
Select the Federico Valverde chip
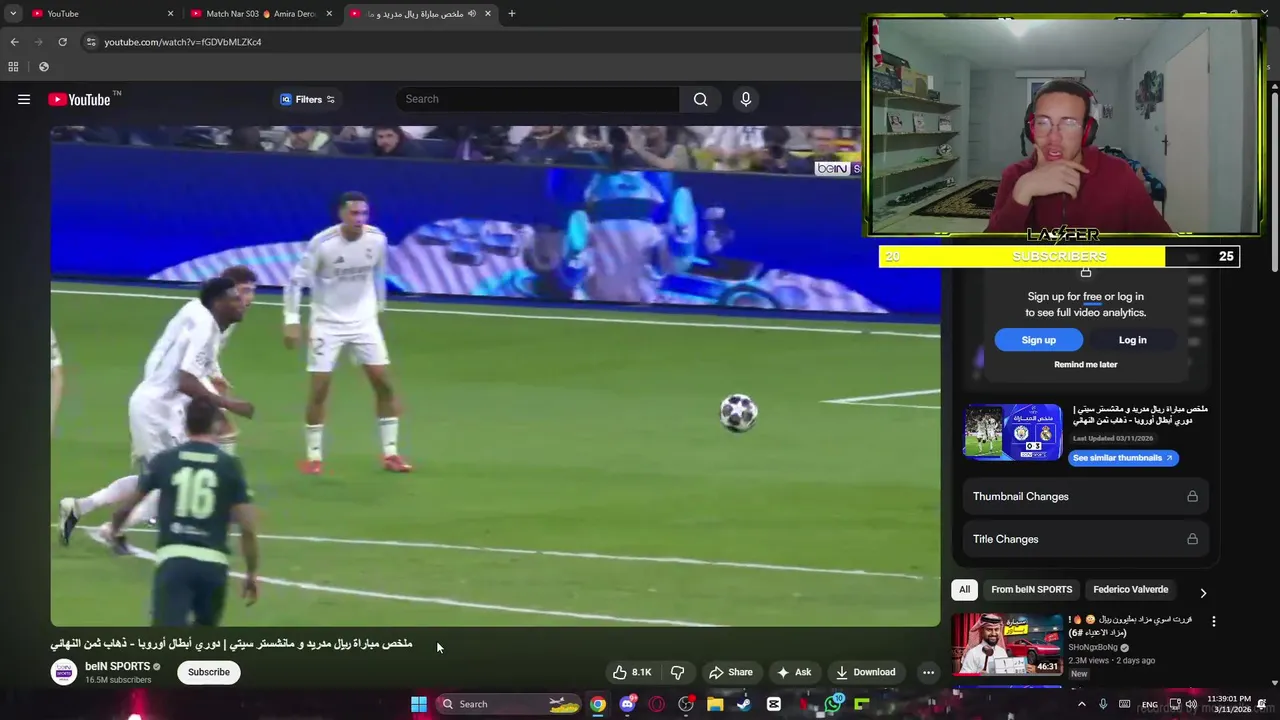coord(1130,590)
